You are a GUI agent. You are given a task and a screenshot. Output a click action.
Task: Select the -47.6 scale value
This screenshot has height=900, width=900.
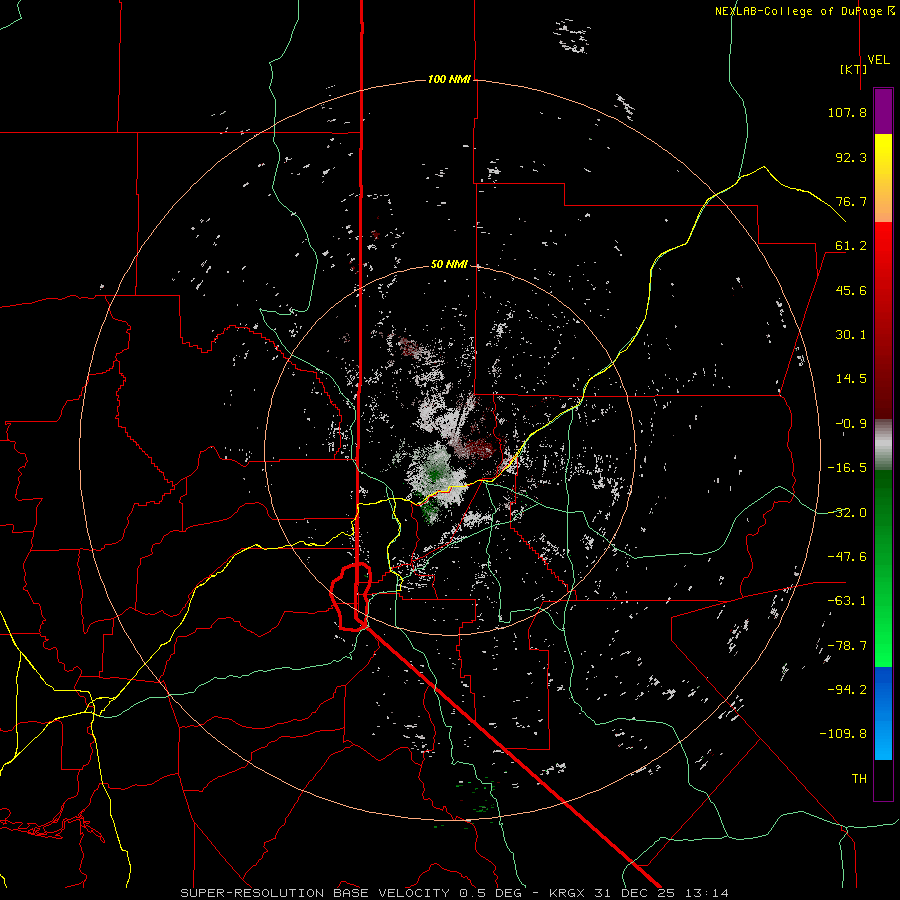847,557
